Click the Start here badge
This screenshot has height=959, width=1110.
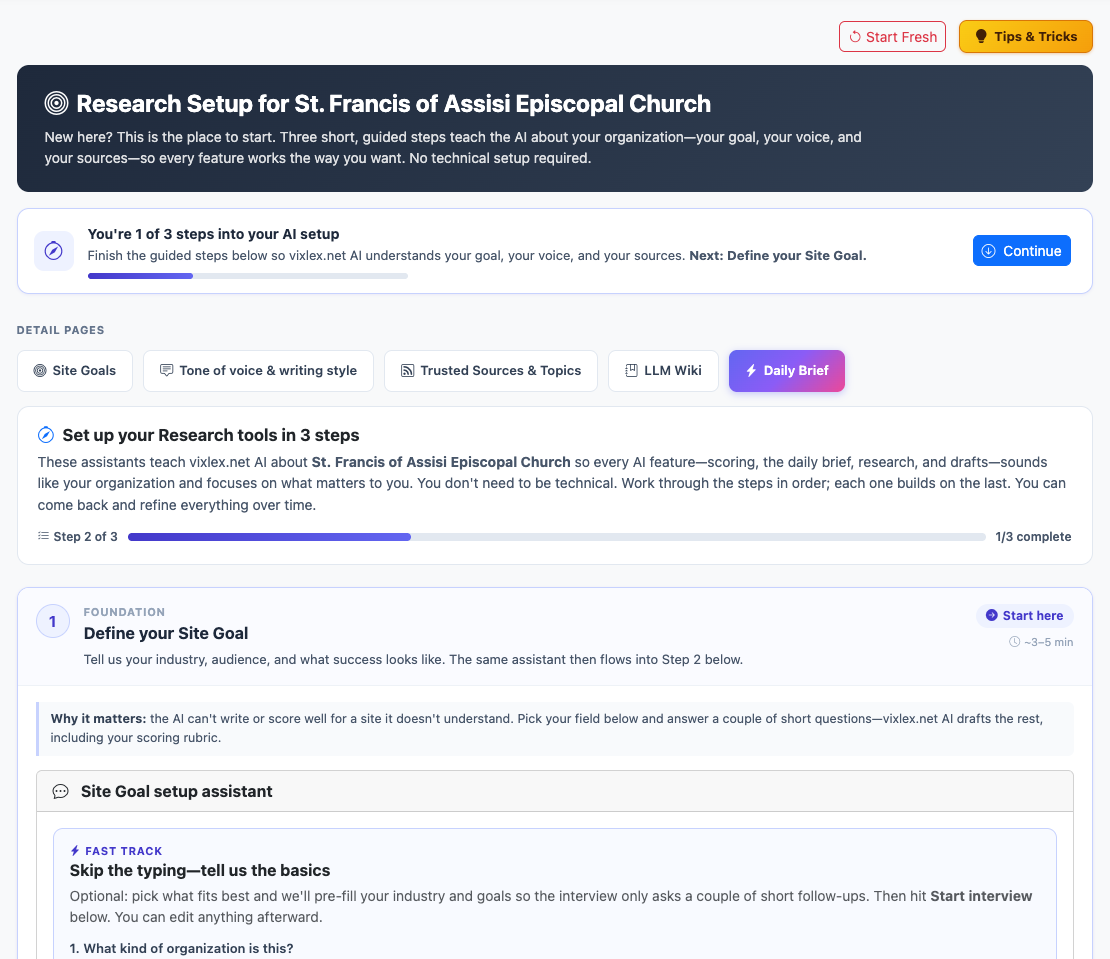[1024, 616]
